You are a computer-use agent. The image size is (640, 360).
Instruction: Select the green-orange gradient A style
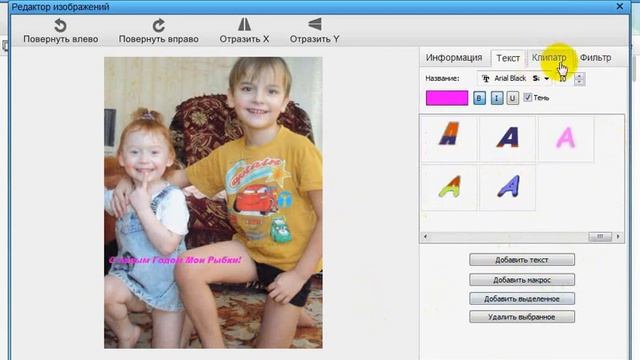449,187
